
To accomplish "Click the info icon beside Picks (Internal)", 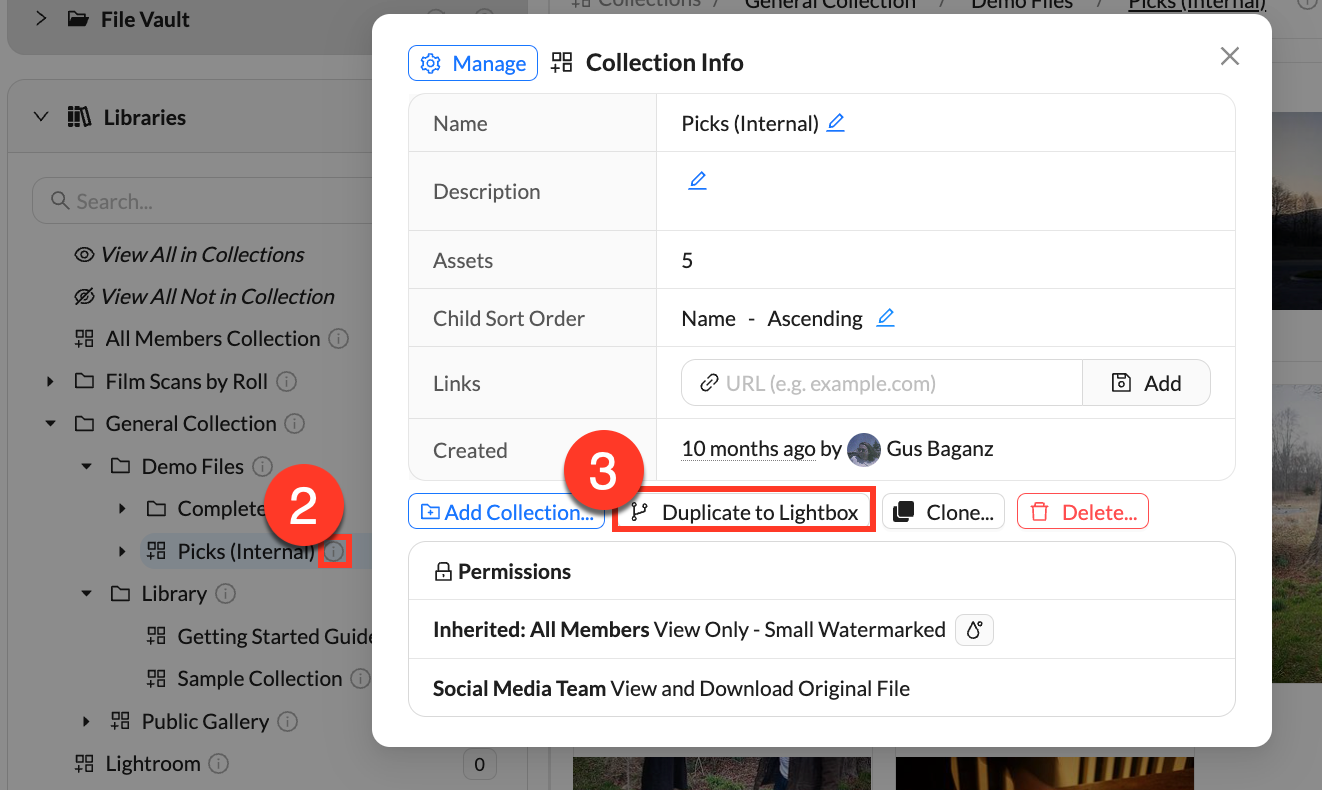I will (x=337, y=551).
